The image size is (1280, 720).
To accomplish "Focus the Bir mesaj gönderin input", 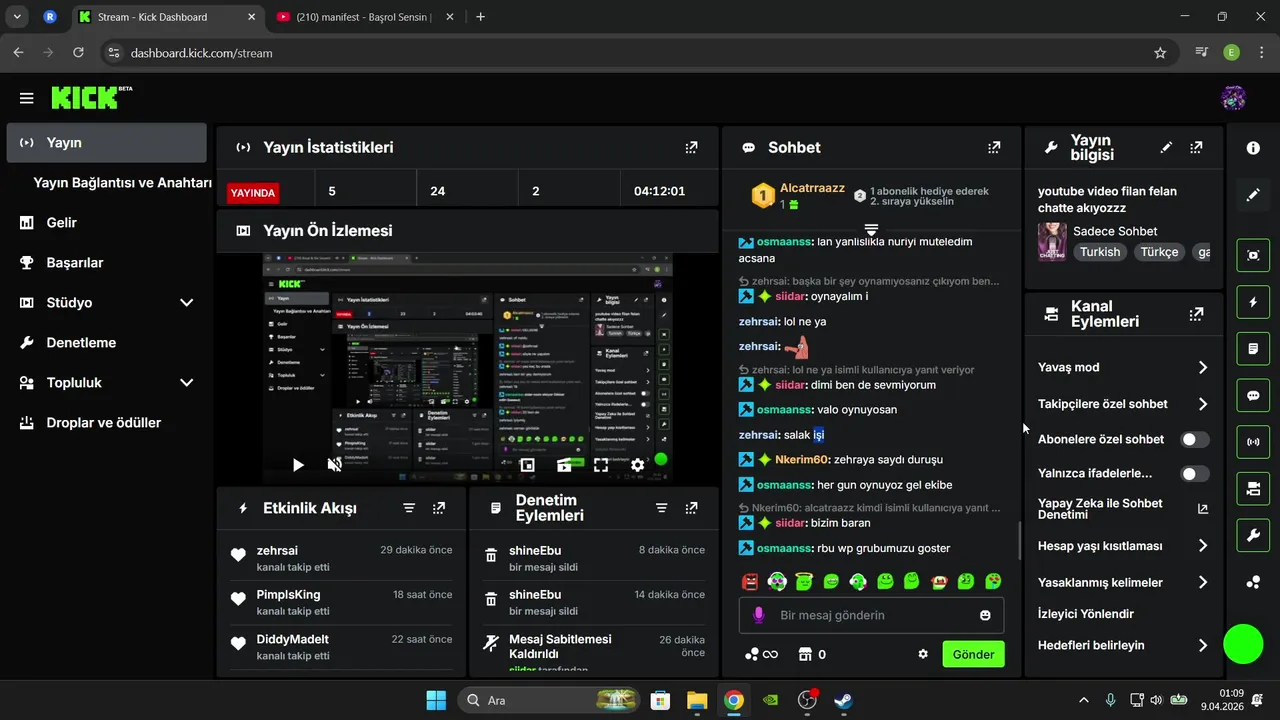I will (x=872, y=615).
